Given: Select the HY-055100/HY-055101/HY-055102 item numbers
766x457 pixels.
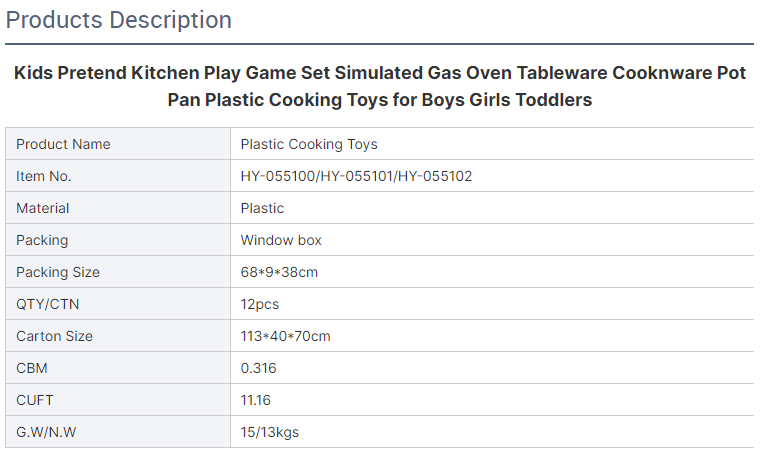Looking at the screenshot, I should pyautogui.click(x=356, y=176).
